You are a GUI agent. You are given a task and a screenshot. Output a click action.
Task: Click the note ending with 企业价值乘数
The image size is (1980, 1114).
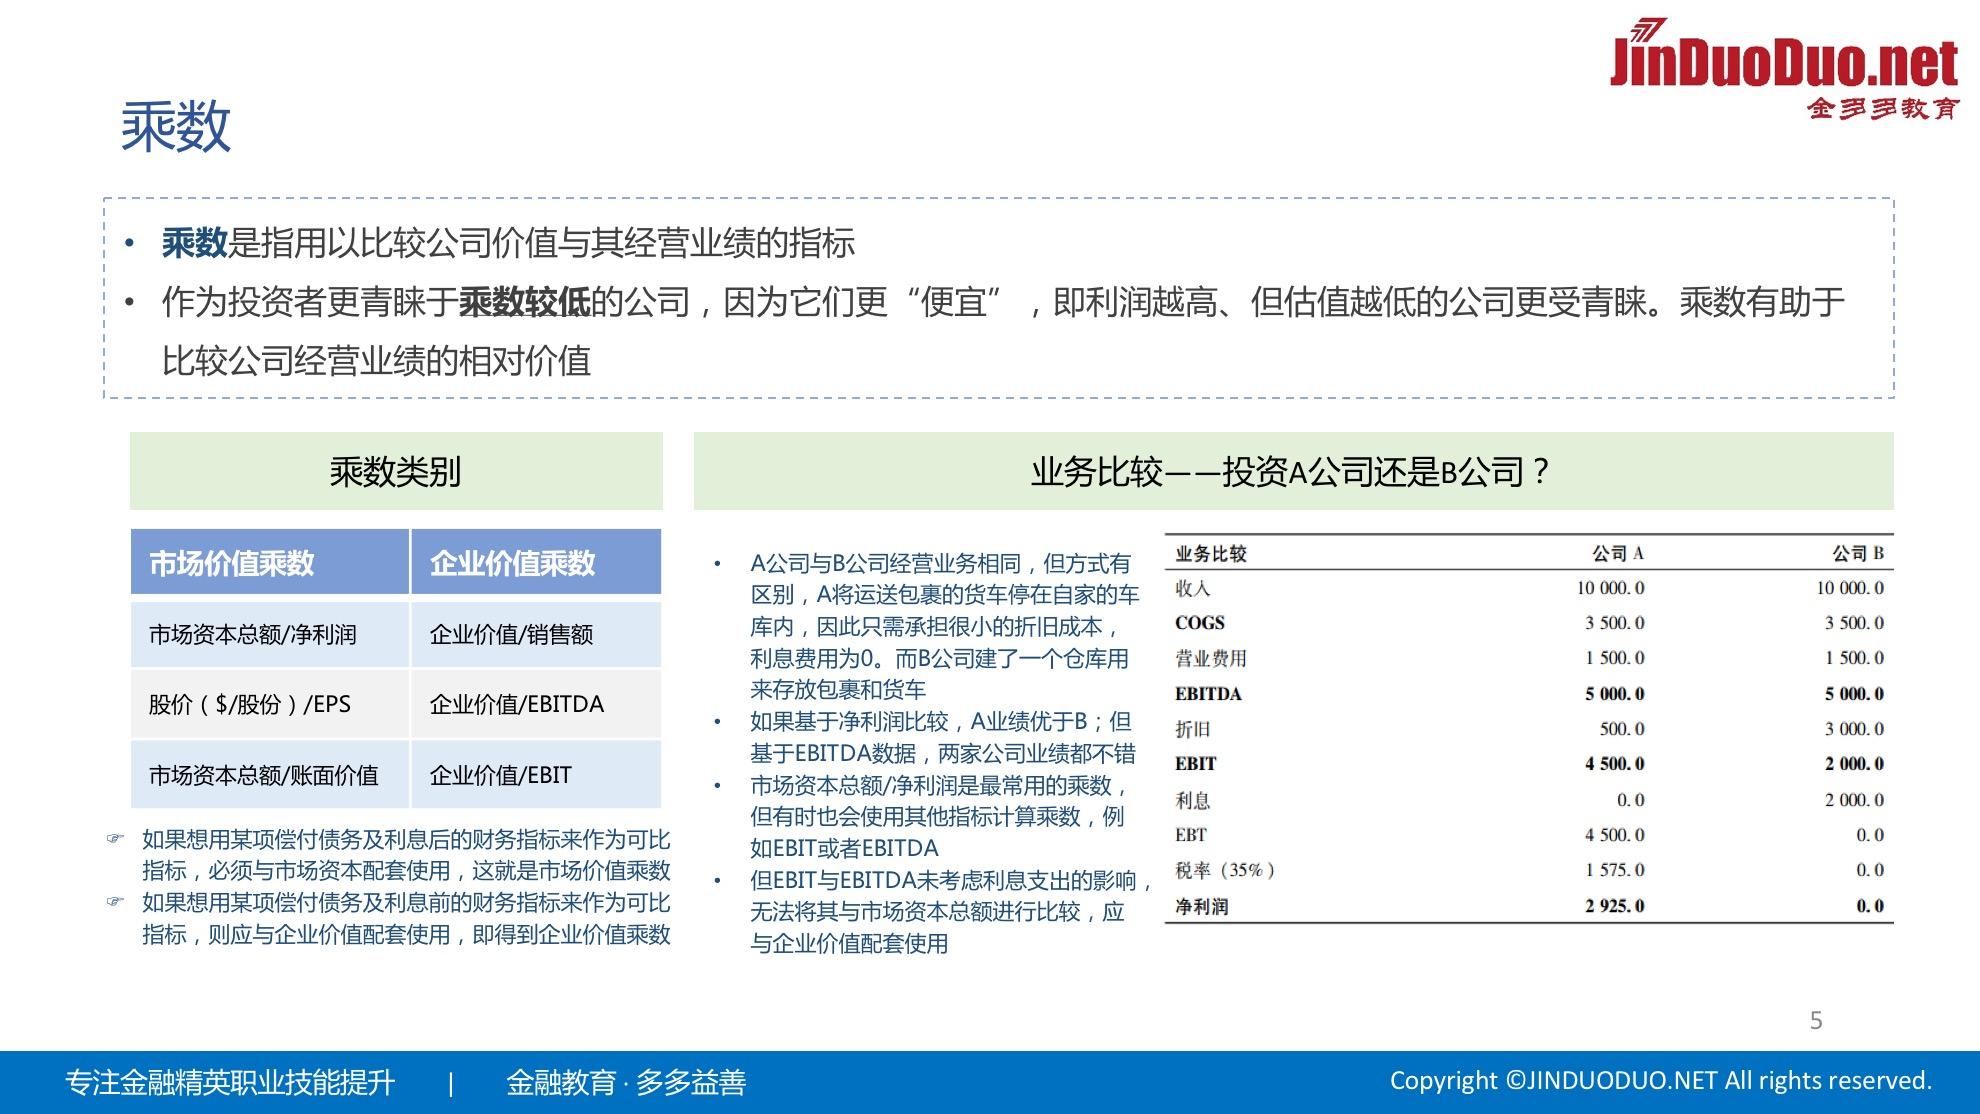click(x=405, y=918)
